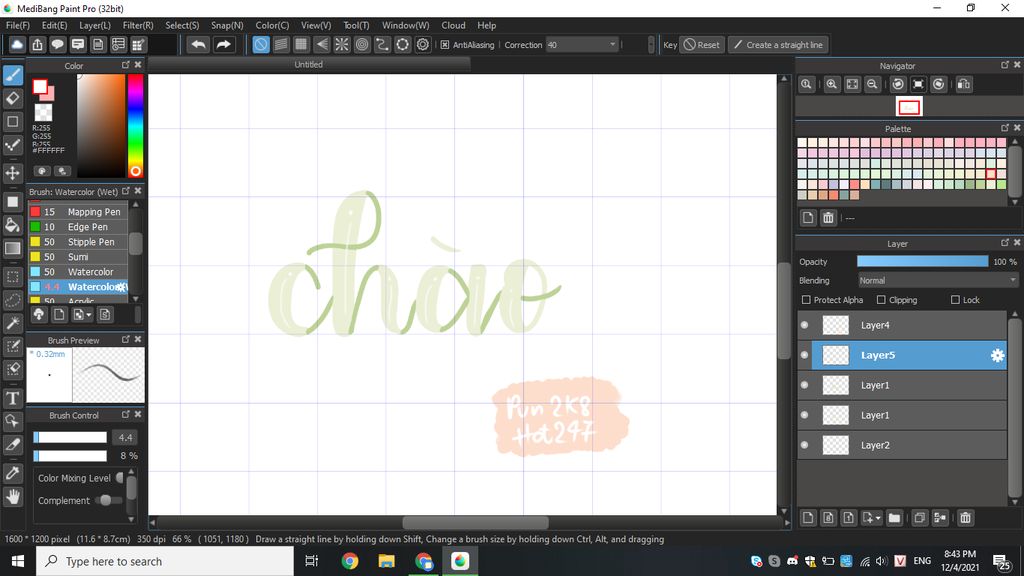1024x576 pixels.
Task: Click Create a straight line button
Action: tap(778, 44)
